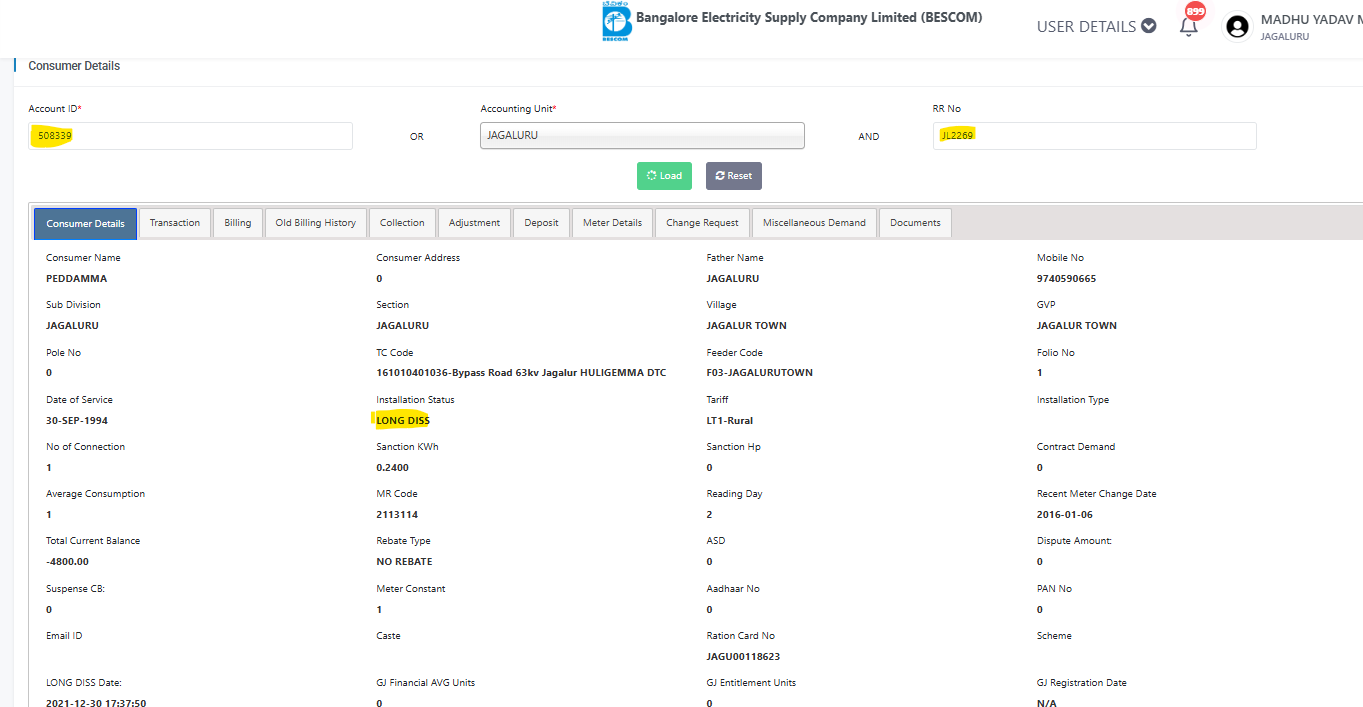
Task: Open the Meter Details tab
Action: point(613,223)
